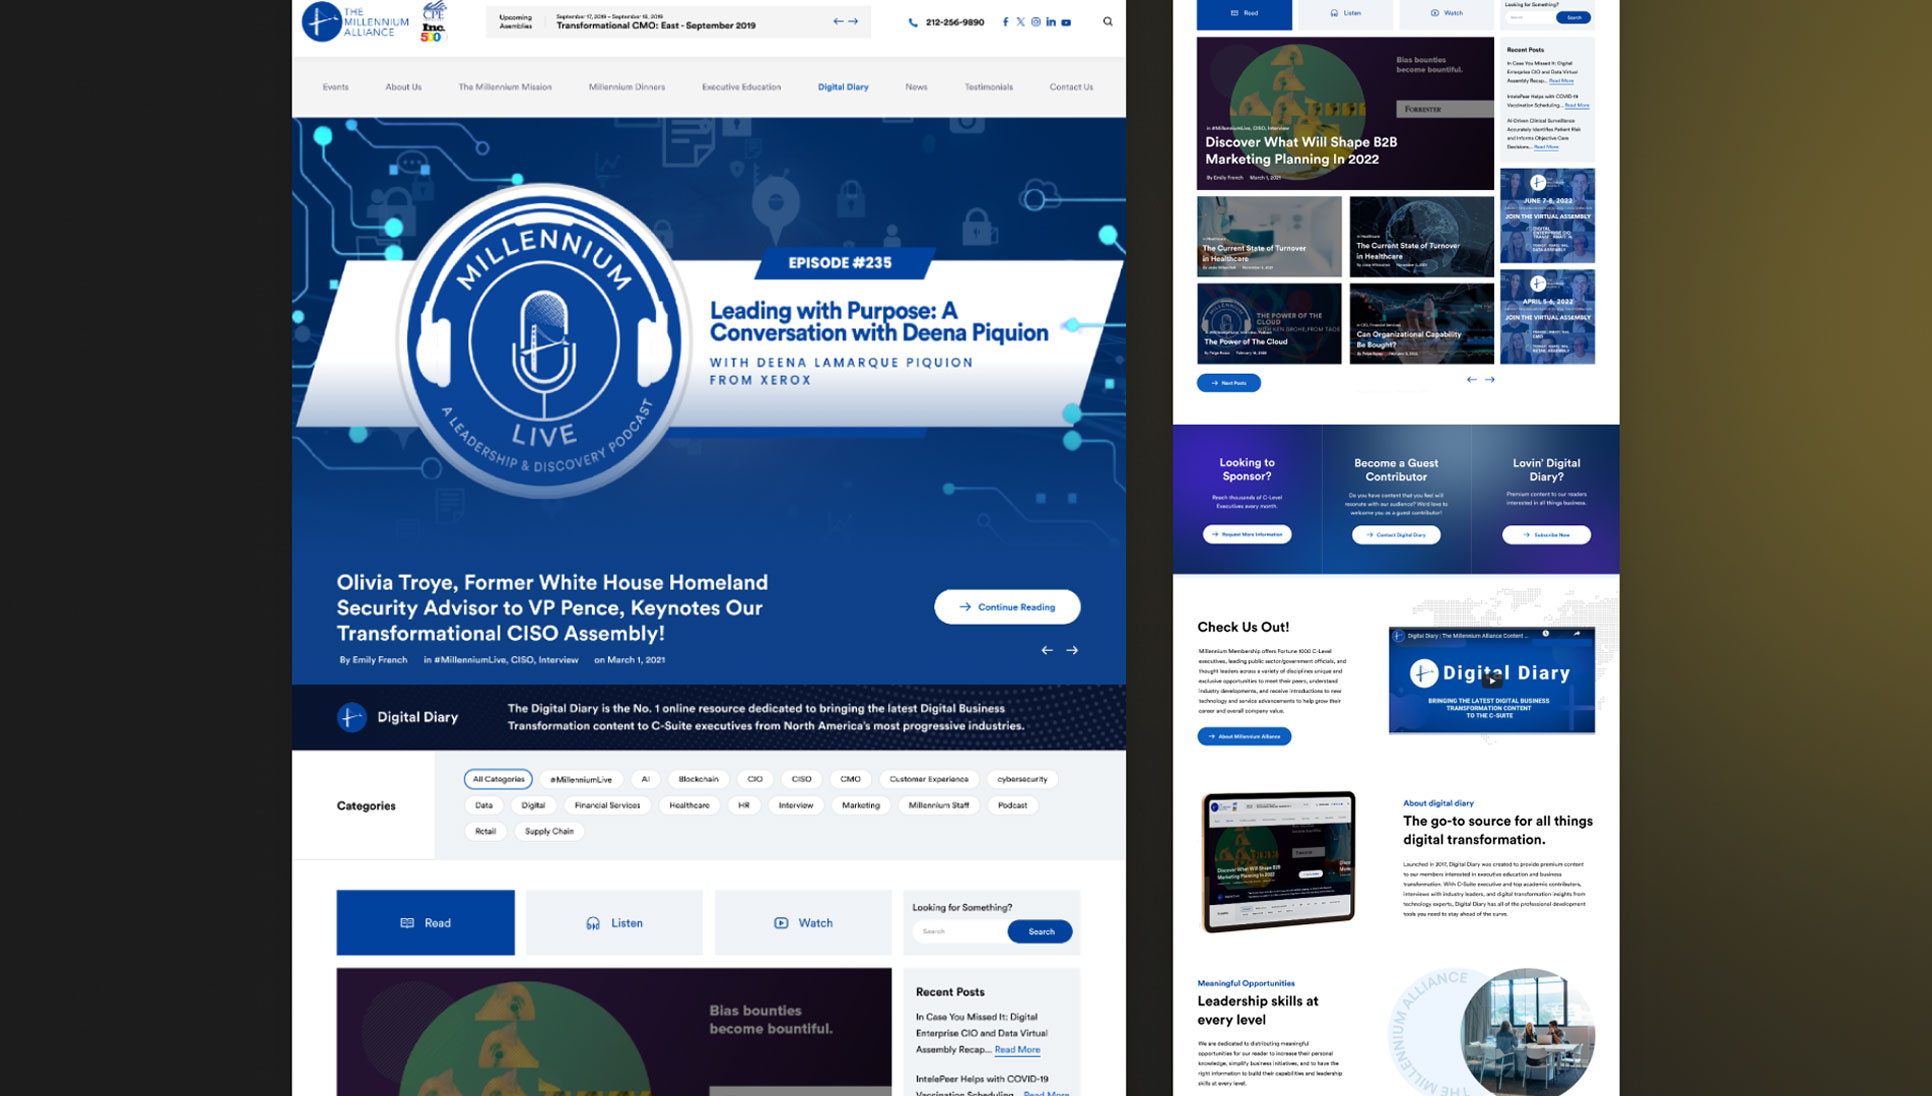The image size is (1932, 1096).
Task: Go to the previous upcoming assembly with the left arrow
Action: click(838, 21)
